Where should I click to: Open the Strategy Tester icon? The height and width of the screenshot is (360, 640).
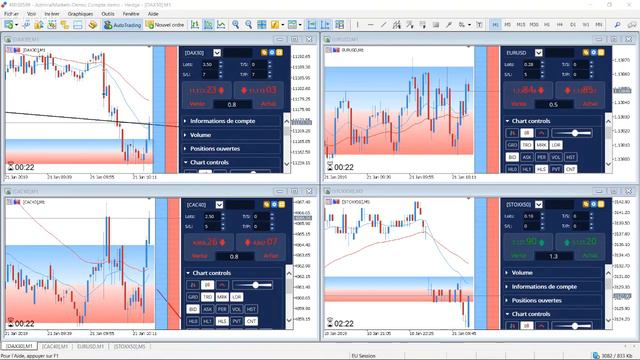[93, 25]
